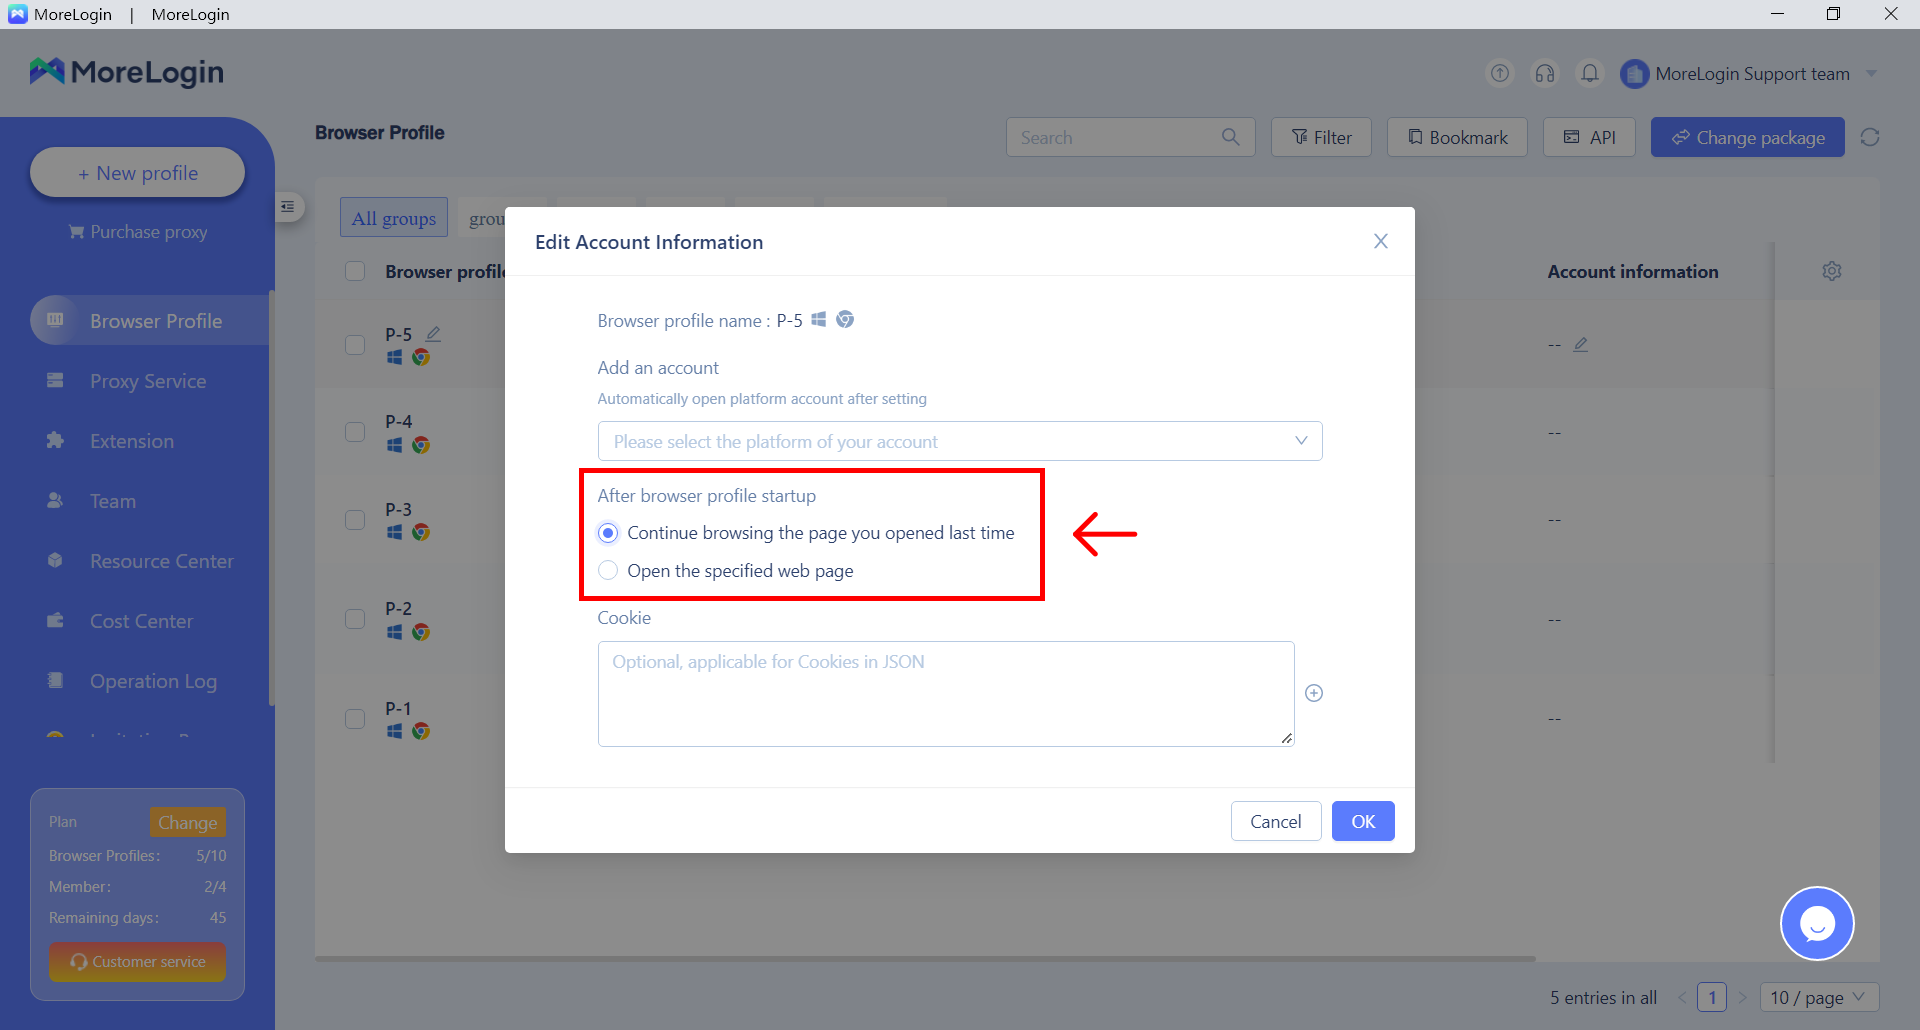Viewport: 1920px width, 1030px height.
Task: Go to previous page arrow
Action: (1682, 997)
